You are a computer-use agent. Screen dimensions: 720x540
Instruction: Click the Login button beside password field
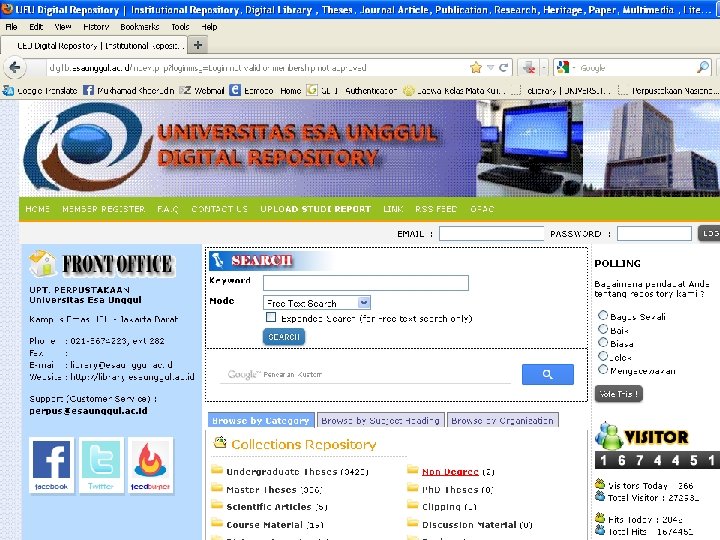click(x=709, y=233)
